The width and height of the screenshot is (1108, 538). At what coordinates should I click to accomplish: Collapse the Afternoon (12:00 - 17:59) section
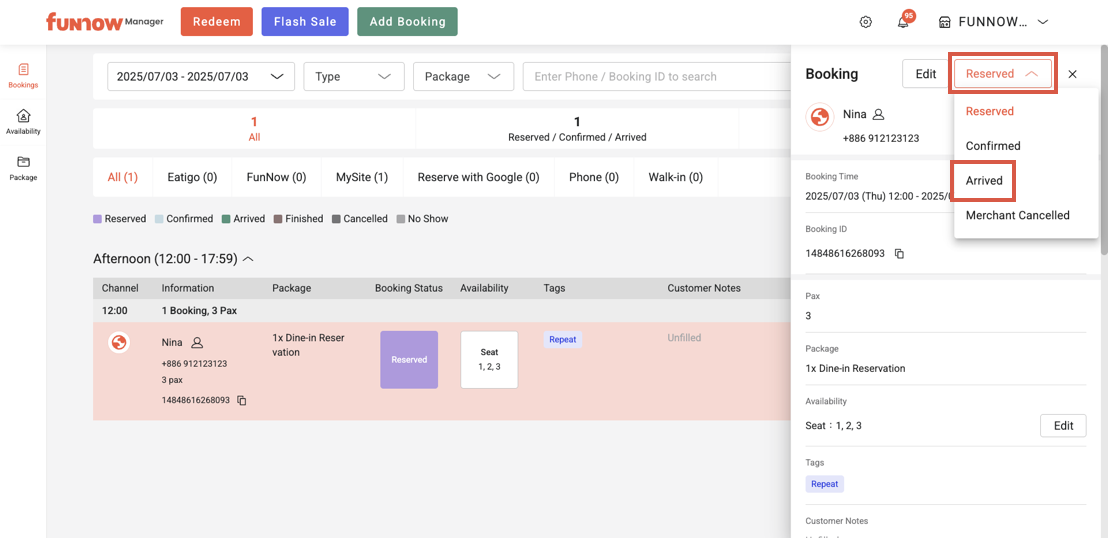pos(248,259)
